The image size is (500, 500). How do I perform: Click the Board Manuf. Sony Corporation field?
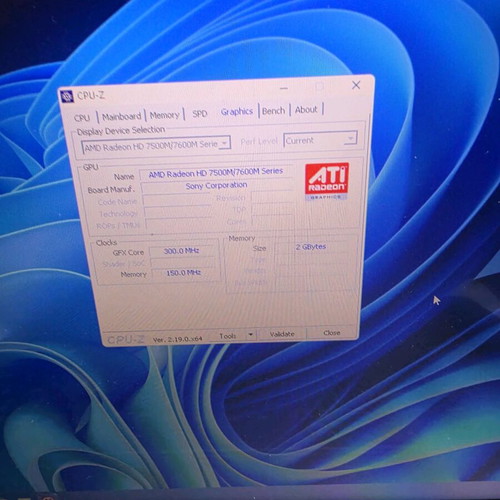click(216, 186)
